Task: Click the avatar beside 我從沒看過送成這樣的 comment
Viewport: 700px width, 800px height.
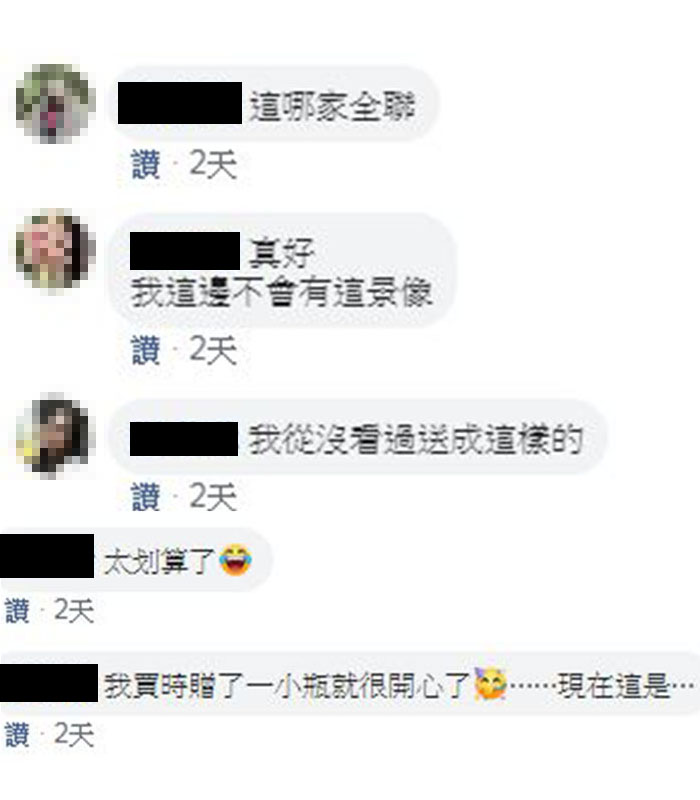Action: 54,436
